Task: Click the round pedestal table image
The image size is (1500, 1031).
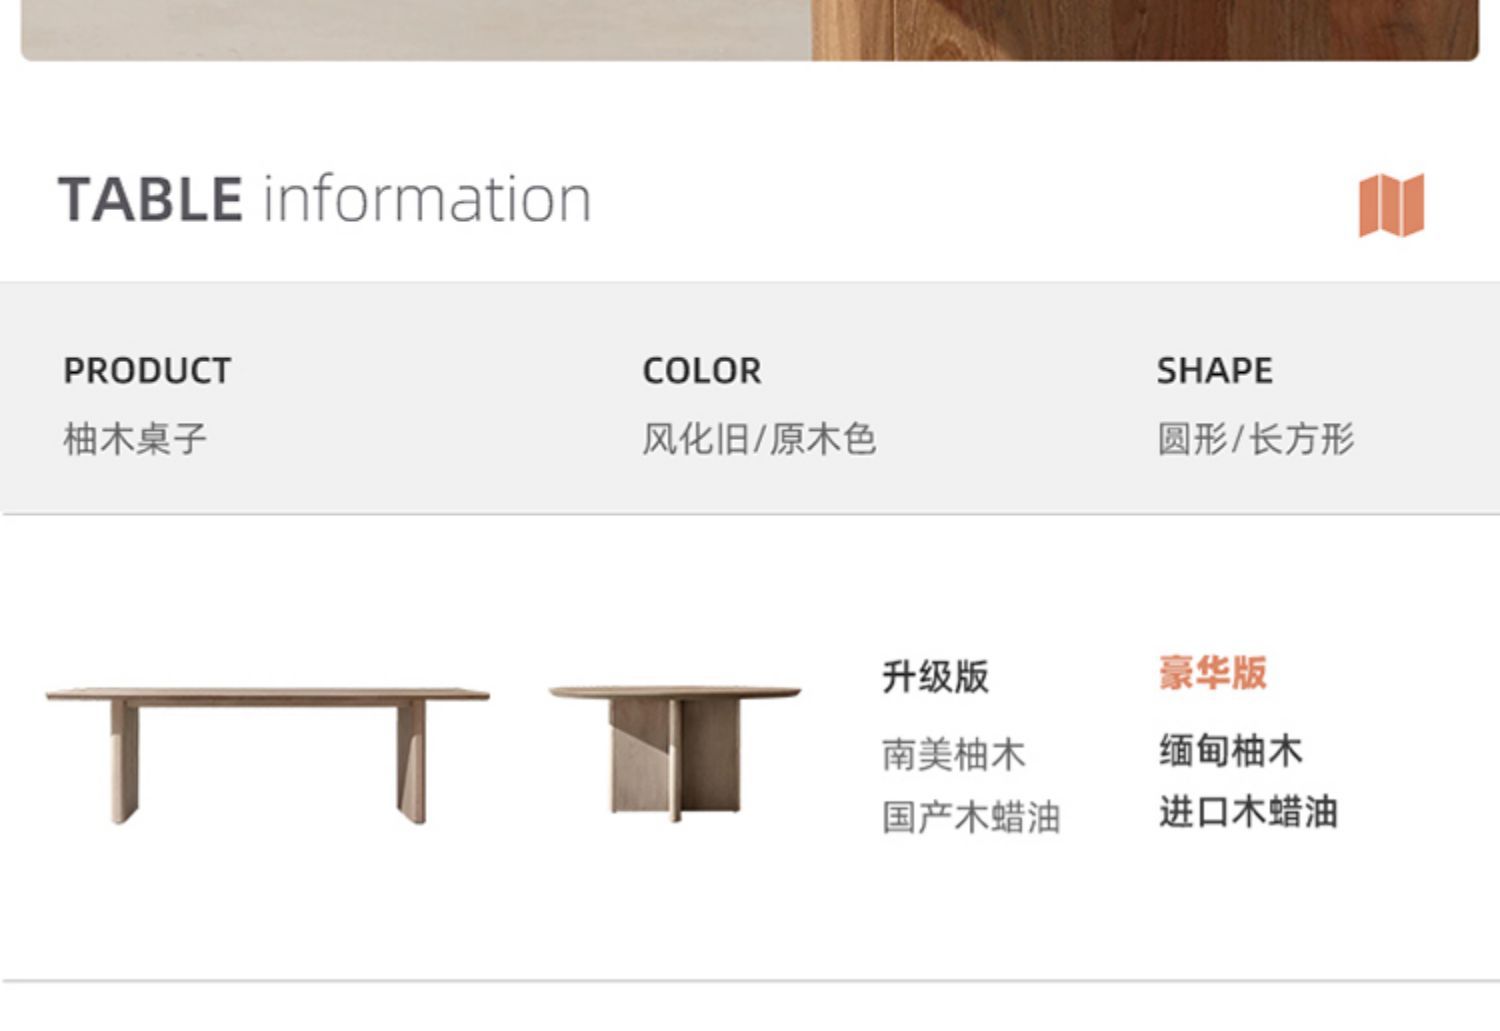Action: pos(675,750)
